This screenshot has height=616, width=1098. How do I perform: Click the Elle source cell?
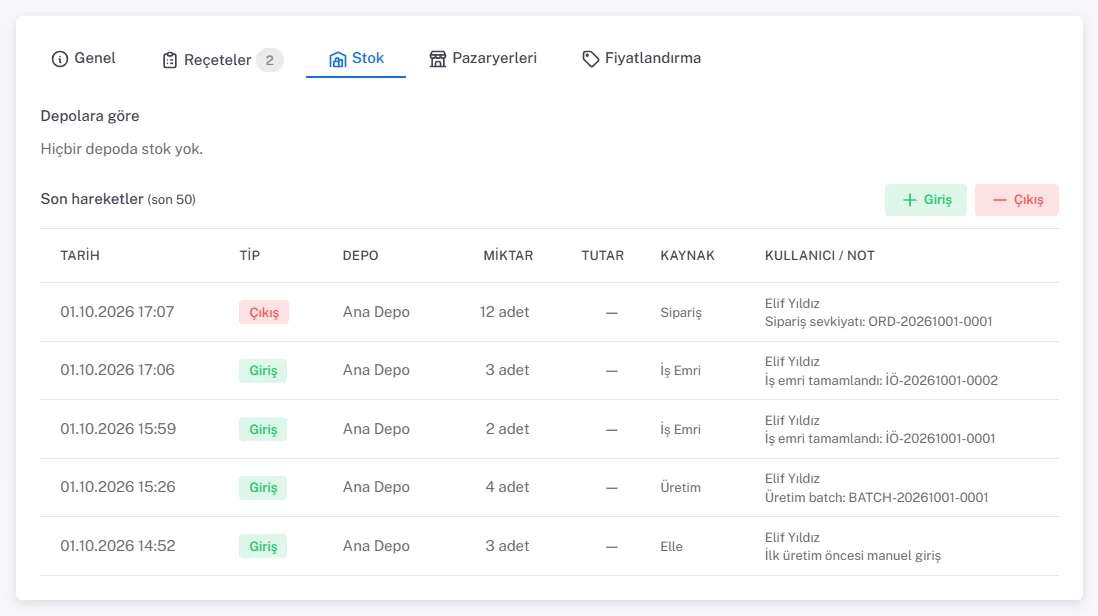pos(672,546)
